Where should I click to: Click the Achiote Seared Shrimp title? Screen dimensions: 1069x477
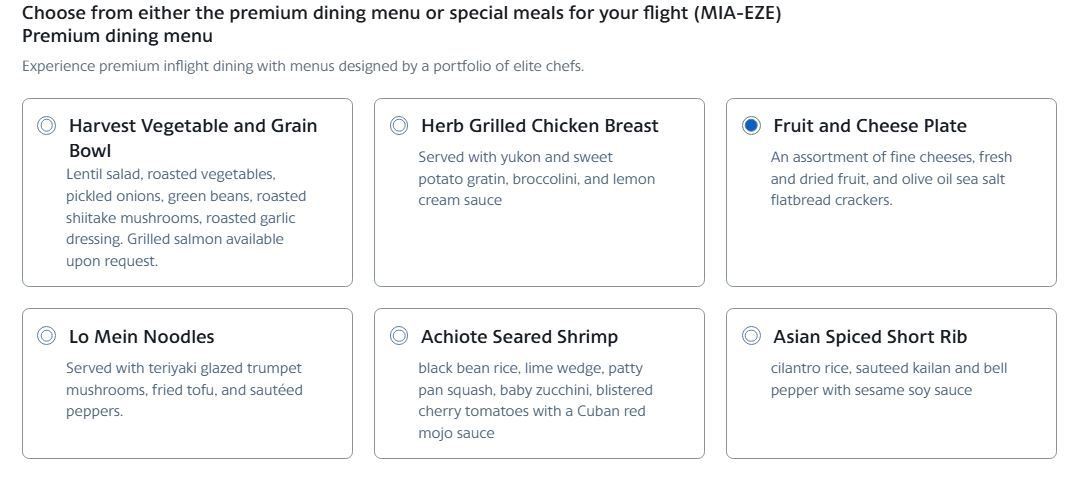(519, 337)
